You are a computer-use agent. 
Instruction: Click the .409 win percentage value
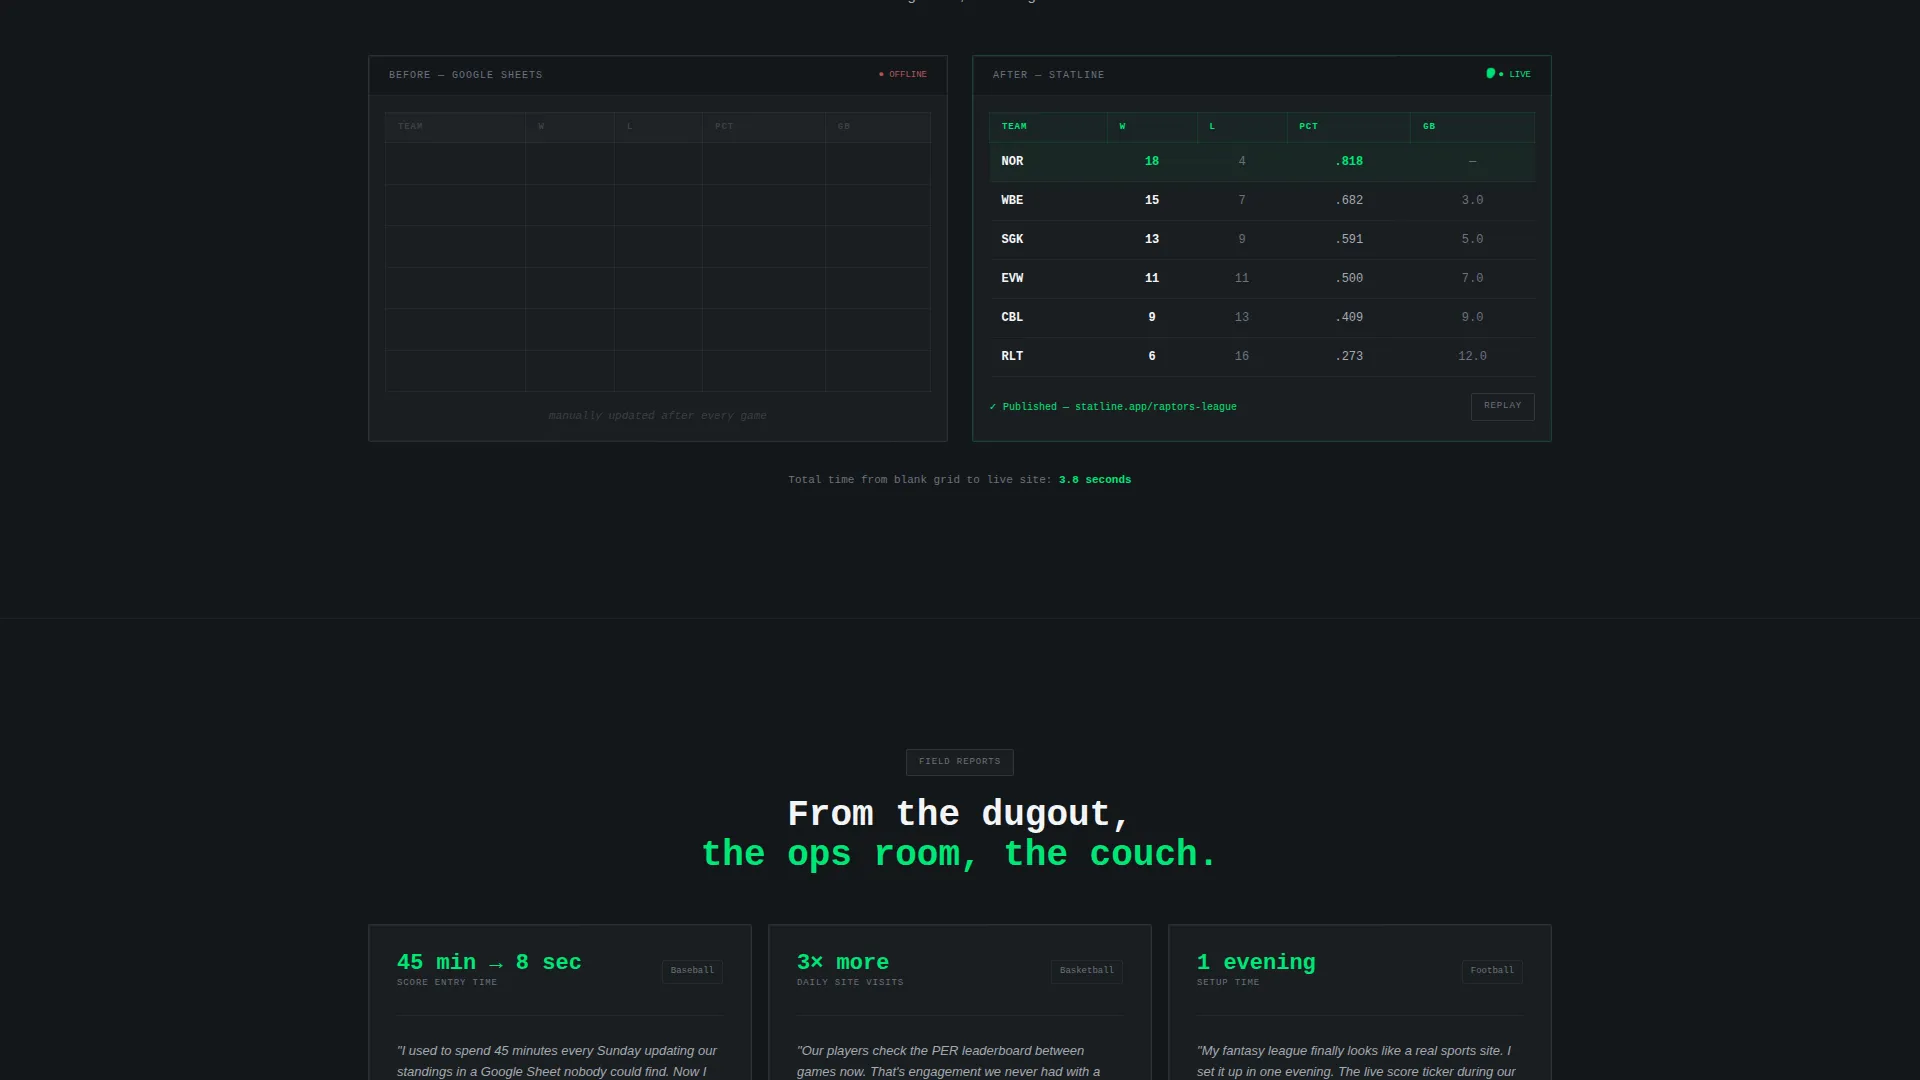pos(1349,317)
